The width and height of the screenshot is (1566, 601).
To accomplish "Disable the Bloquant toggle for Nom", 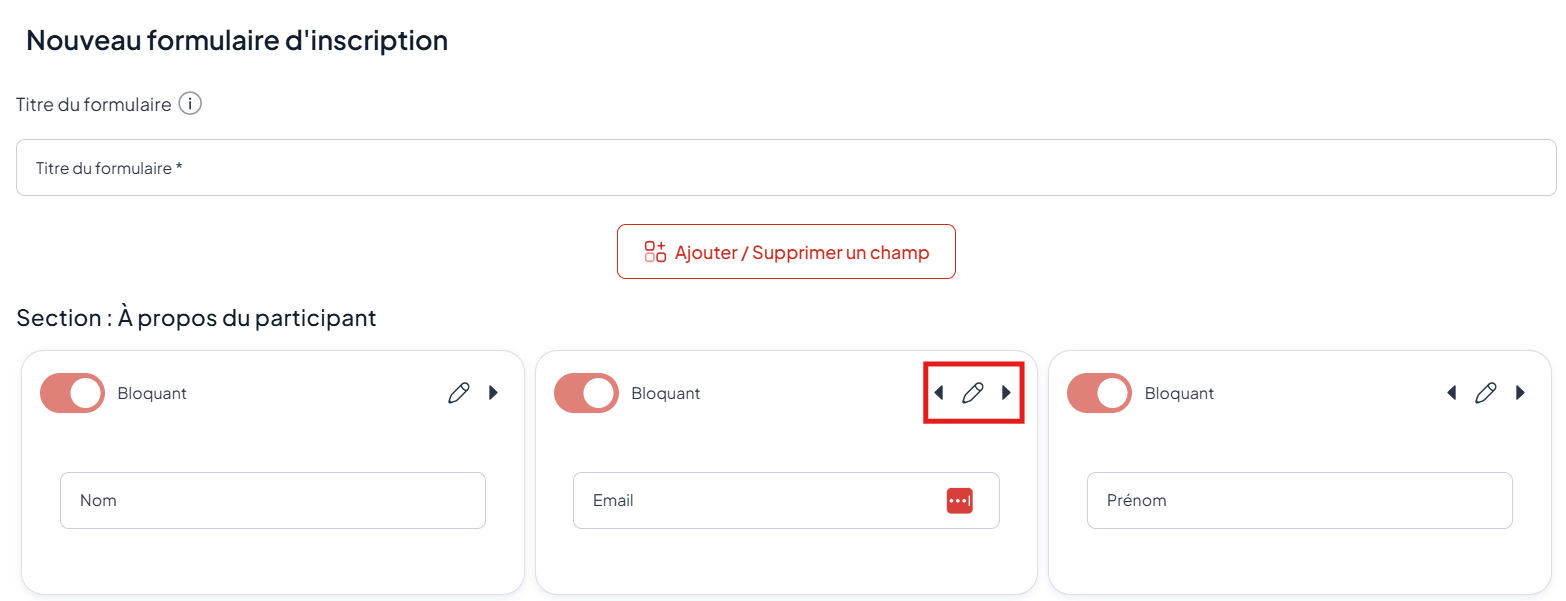I will 72,393.
